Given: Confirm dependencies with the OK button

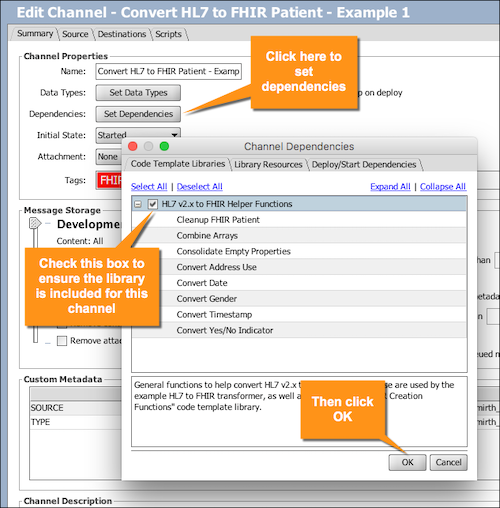Looking at the screenshot, I should coord(407,462).
